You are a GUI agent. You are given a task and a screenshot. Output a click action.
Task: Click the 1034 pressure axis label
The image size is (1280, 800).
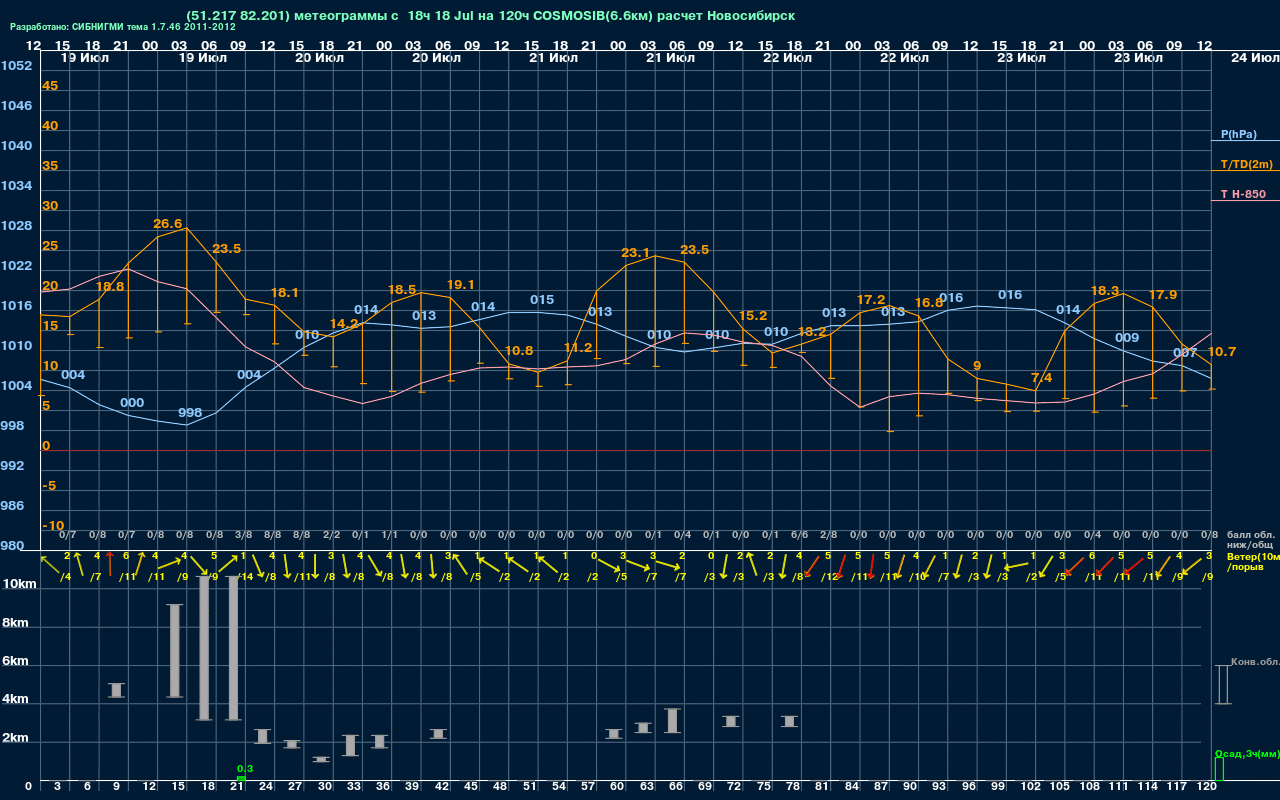point(16,186)
